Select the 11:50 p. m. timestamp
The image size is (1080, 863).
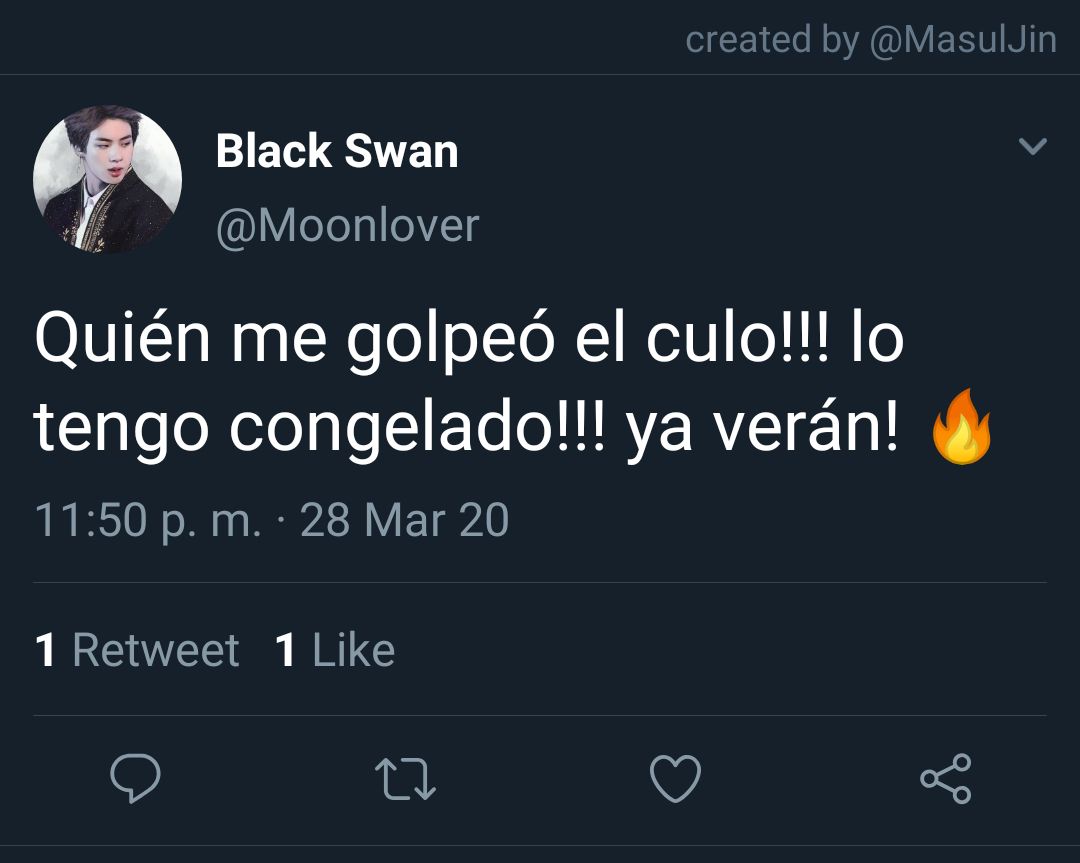coord(148,519)
